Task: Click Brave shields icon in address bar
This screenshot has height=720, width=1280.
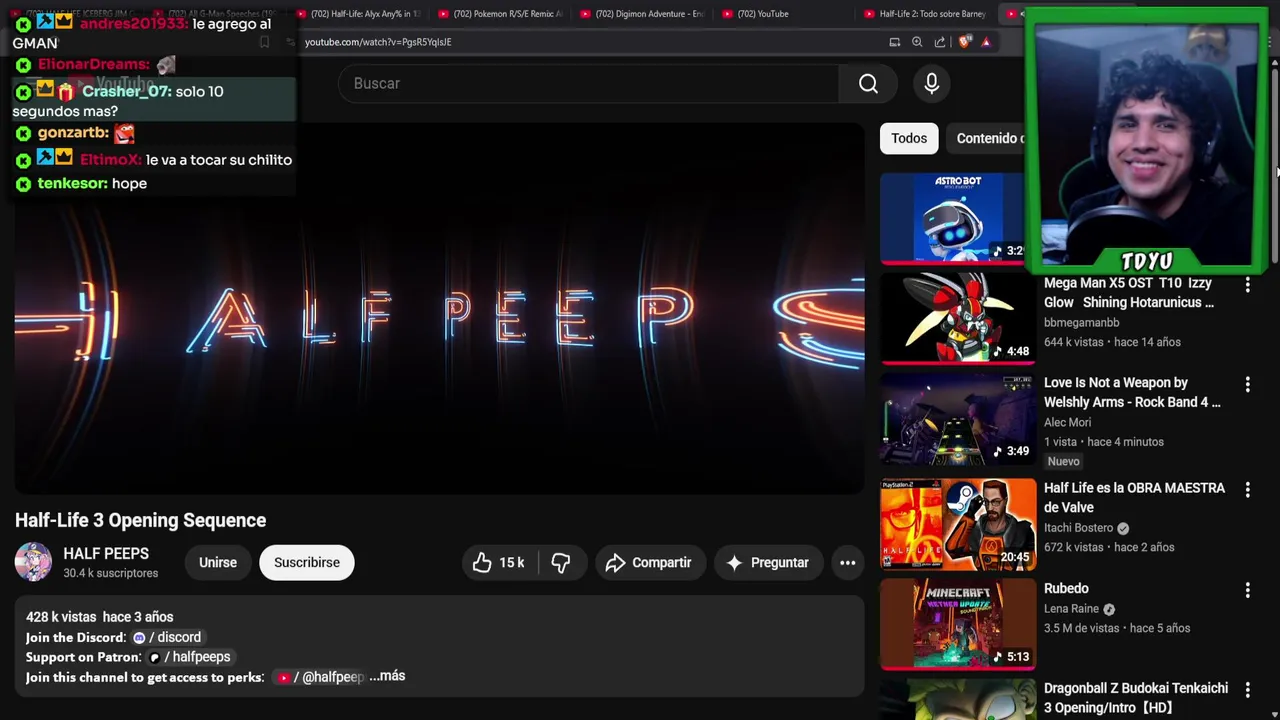Action: coord(964,42)
